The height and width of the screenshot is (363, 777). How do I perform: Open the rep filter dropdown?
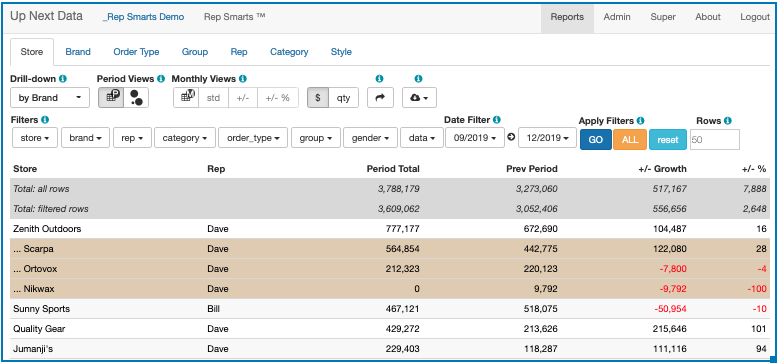(132, 138)
